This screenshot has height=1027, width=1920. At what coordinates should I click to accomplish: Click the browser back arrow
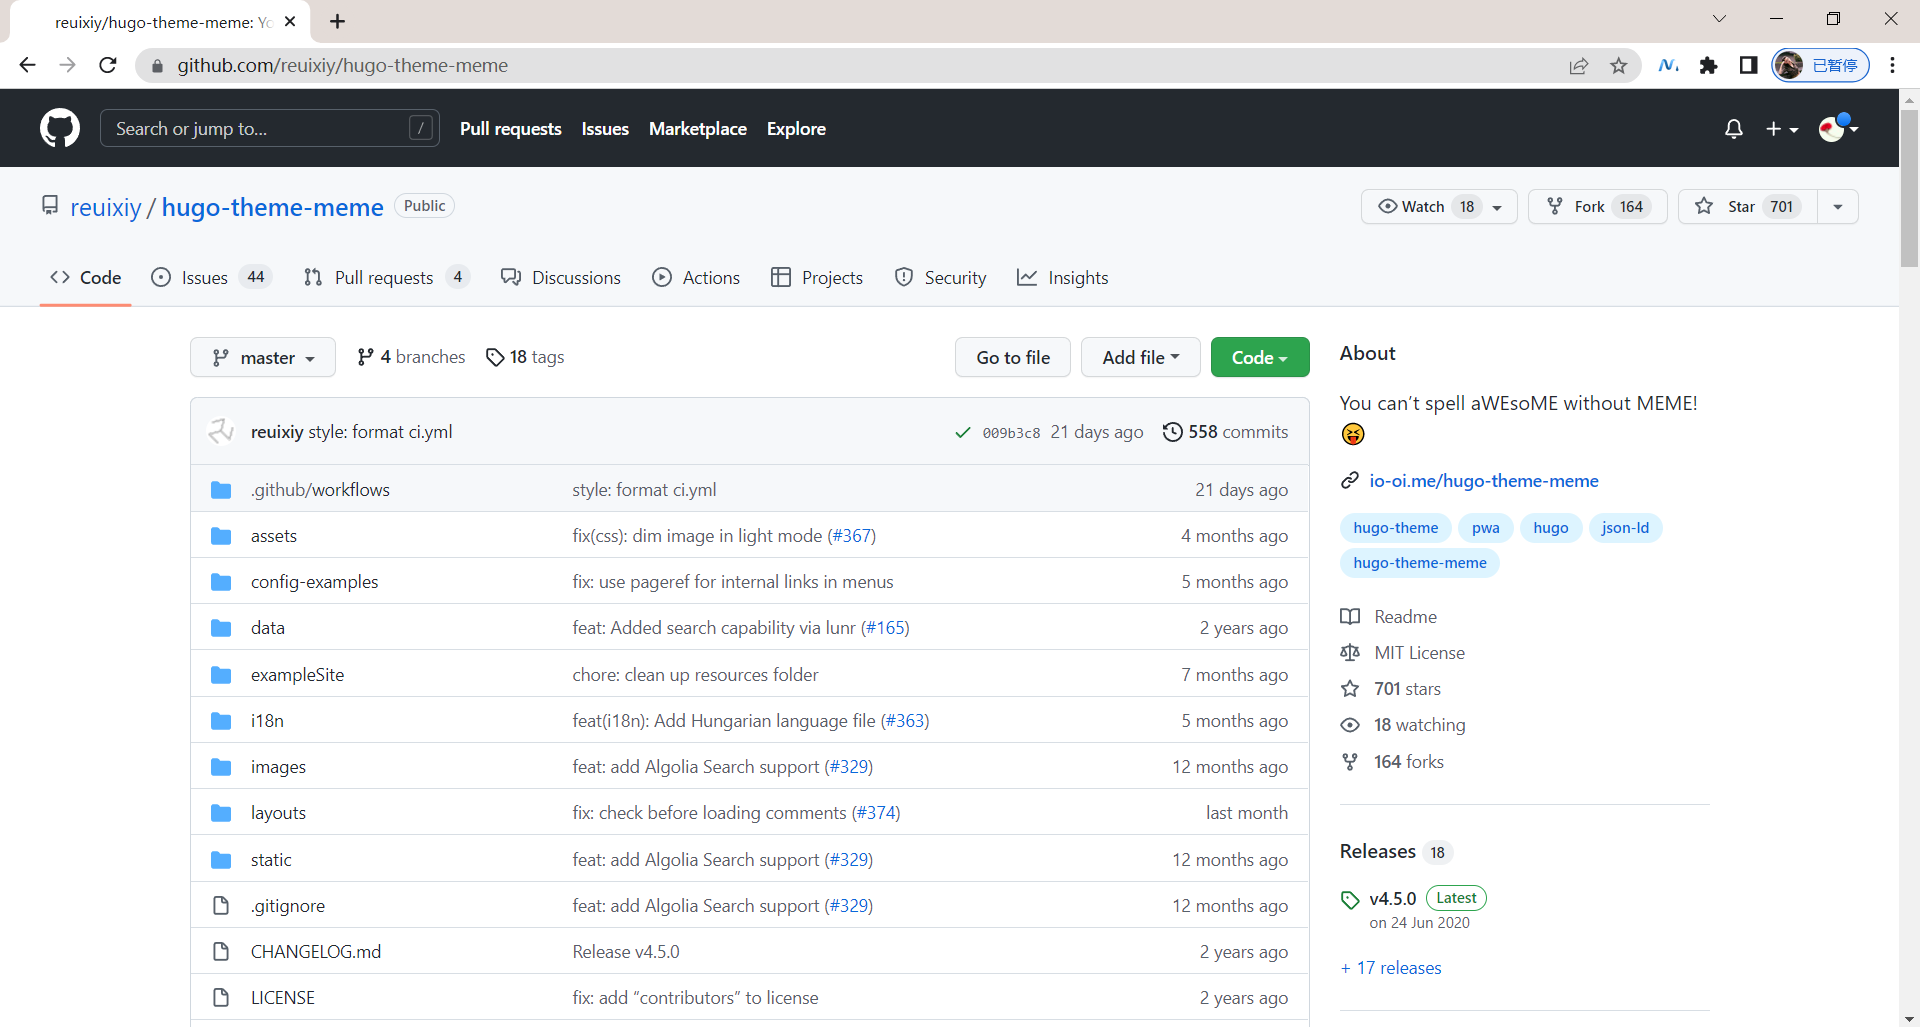[27, 65]
